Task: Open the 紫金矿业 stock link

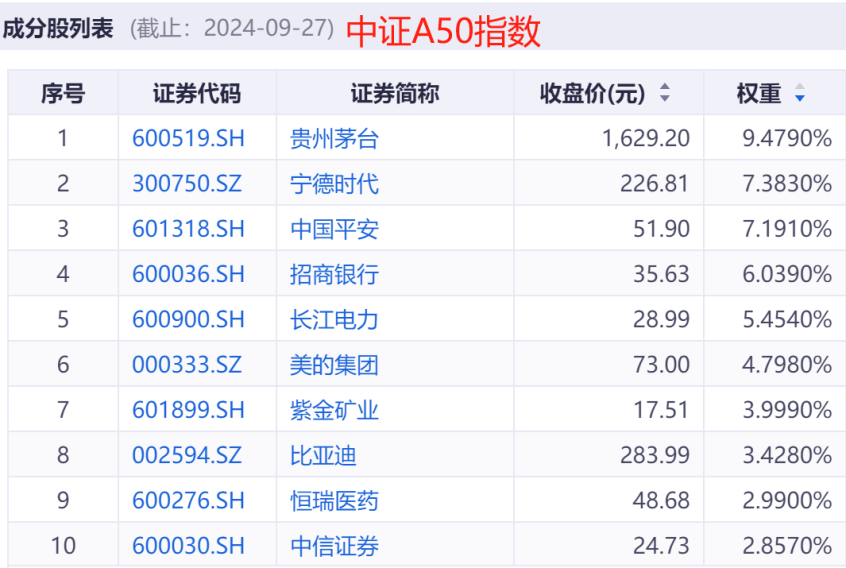Action: coord(334,410)
